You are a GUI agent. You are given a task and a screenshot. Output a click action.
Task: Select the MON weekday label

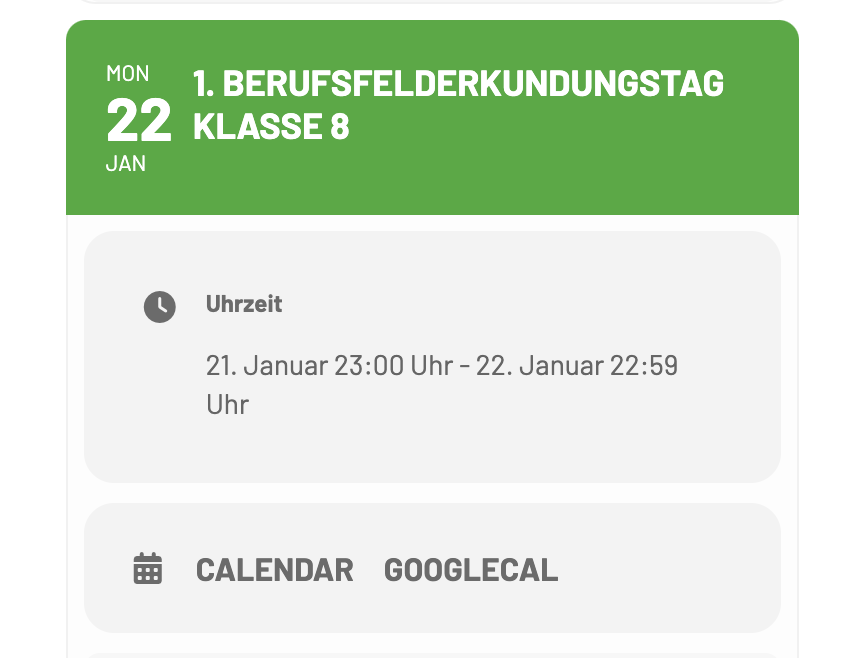point(127,73)
